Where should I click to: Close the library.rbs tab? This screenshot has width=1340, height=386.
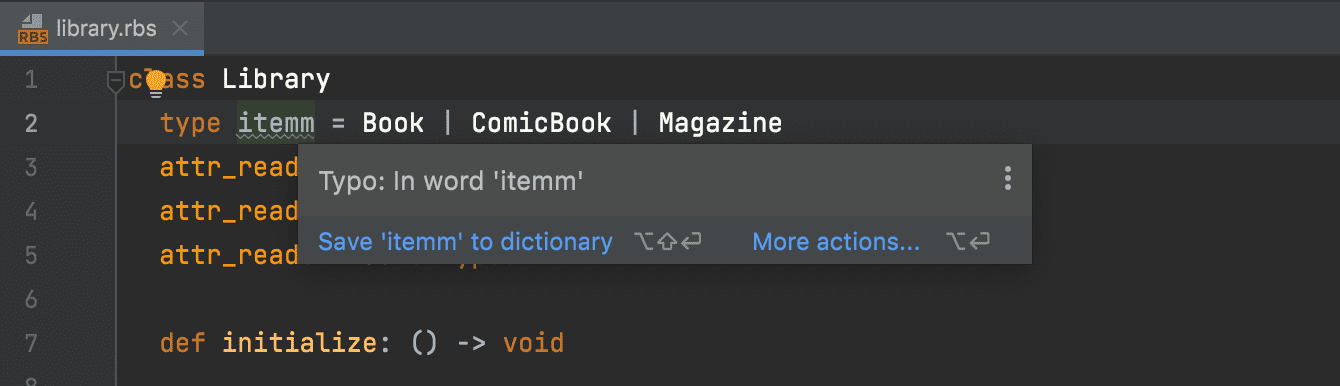[180, 28]
